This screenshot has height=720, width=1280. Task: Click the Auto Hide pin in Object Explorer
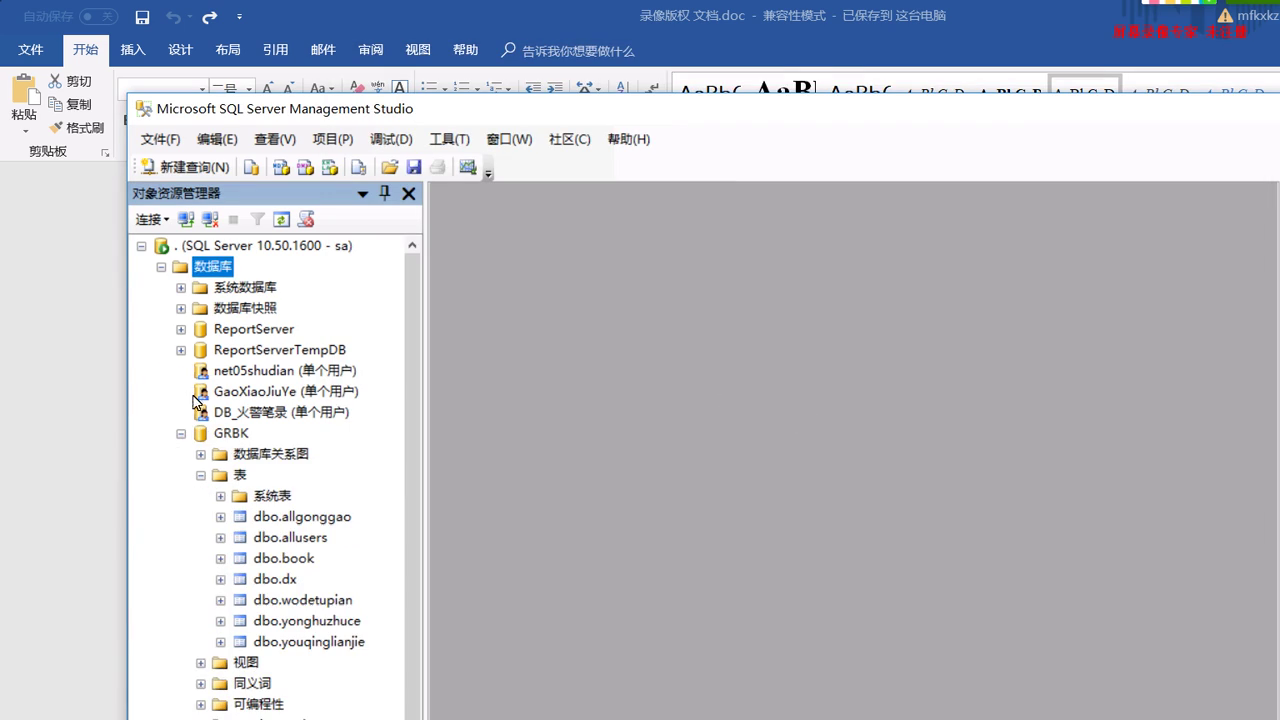pyautogui.click(x=385, y=194)
